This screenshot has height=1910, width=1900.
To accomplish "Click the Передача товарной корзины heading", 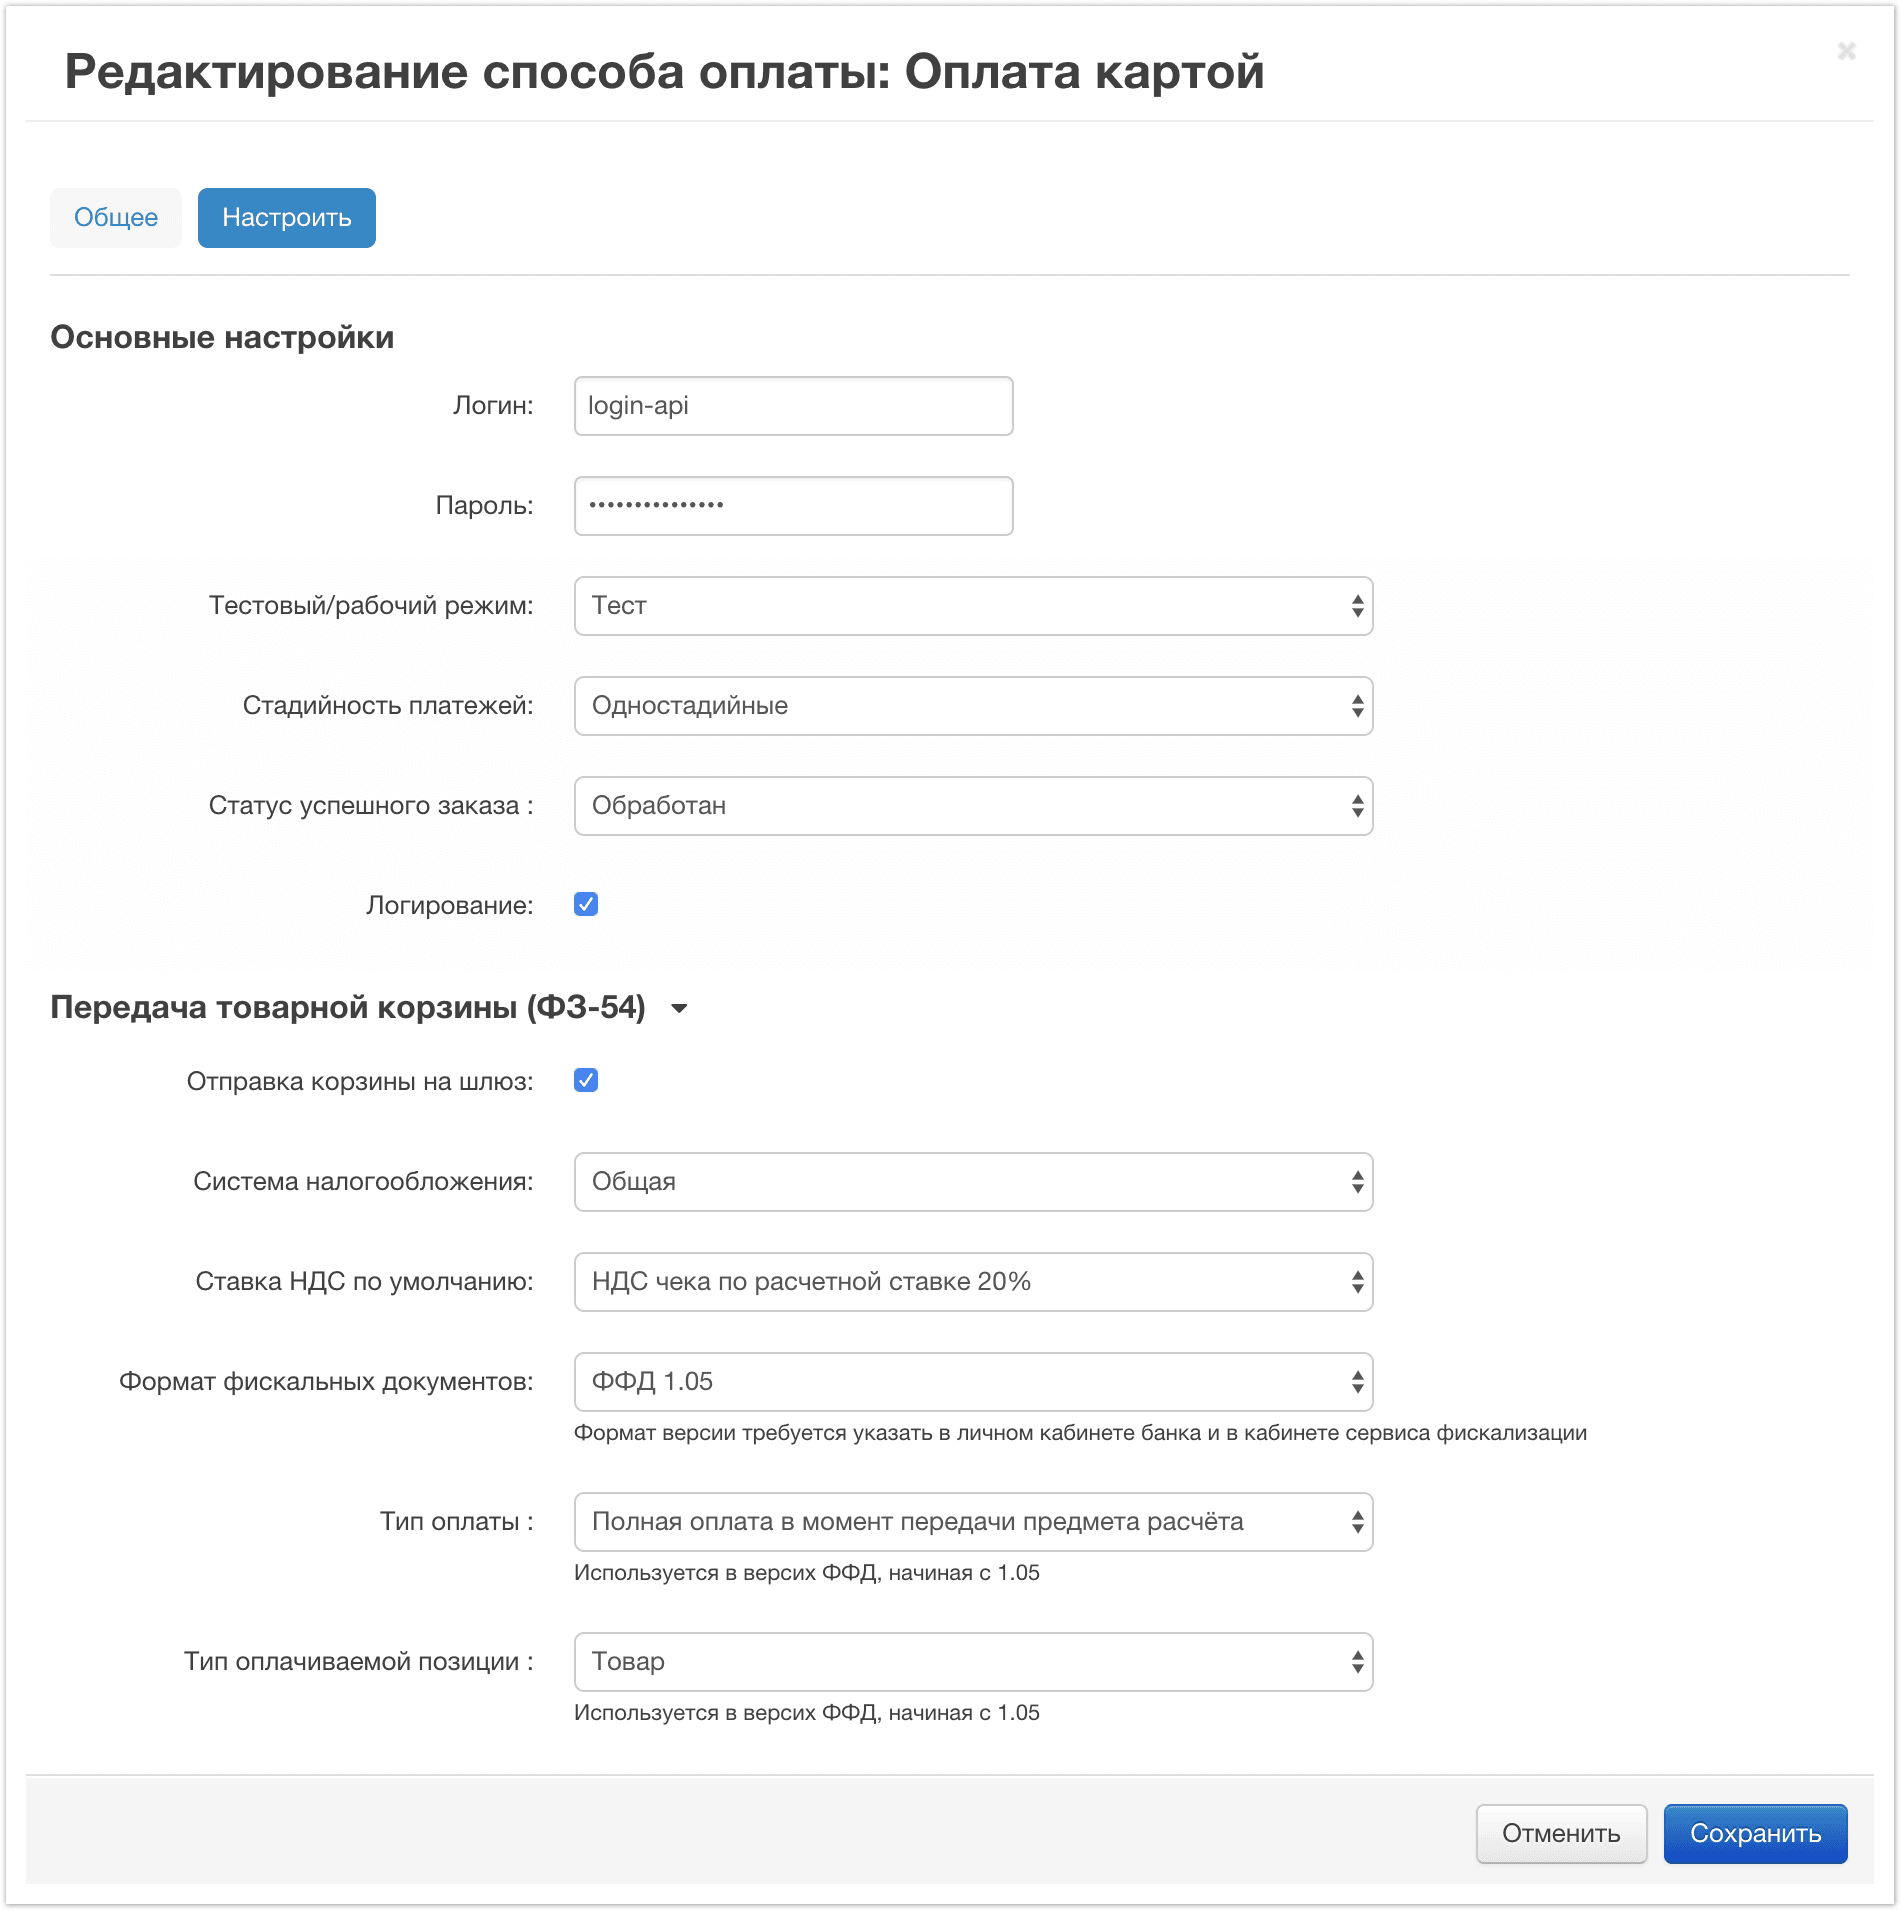I will [348, 1007].
